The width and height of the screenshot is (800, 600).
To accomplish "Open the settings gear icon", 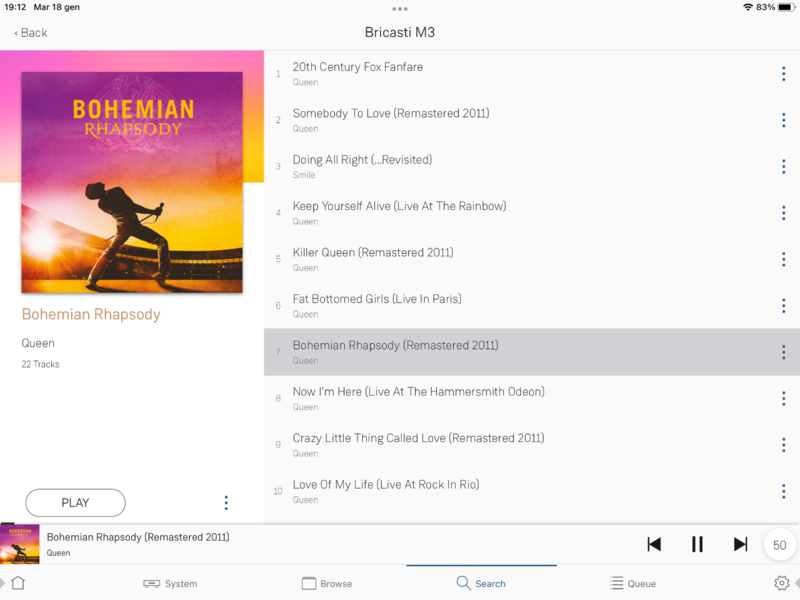I will point(782,583).
